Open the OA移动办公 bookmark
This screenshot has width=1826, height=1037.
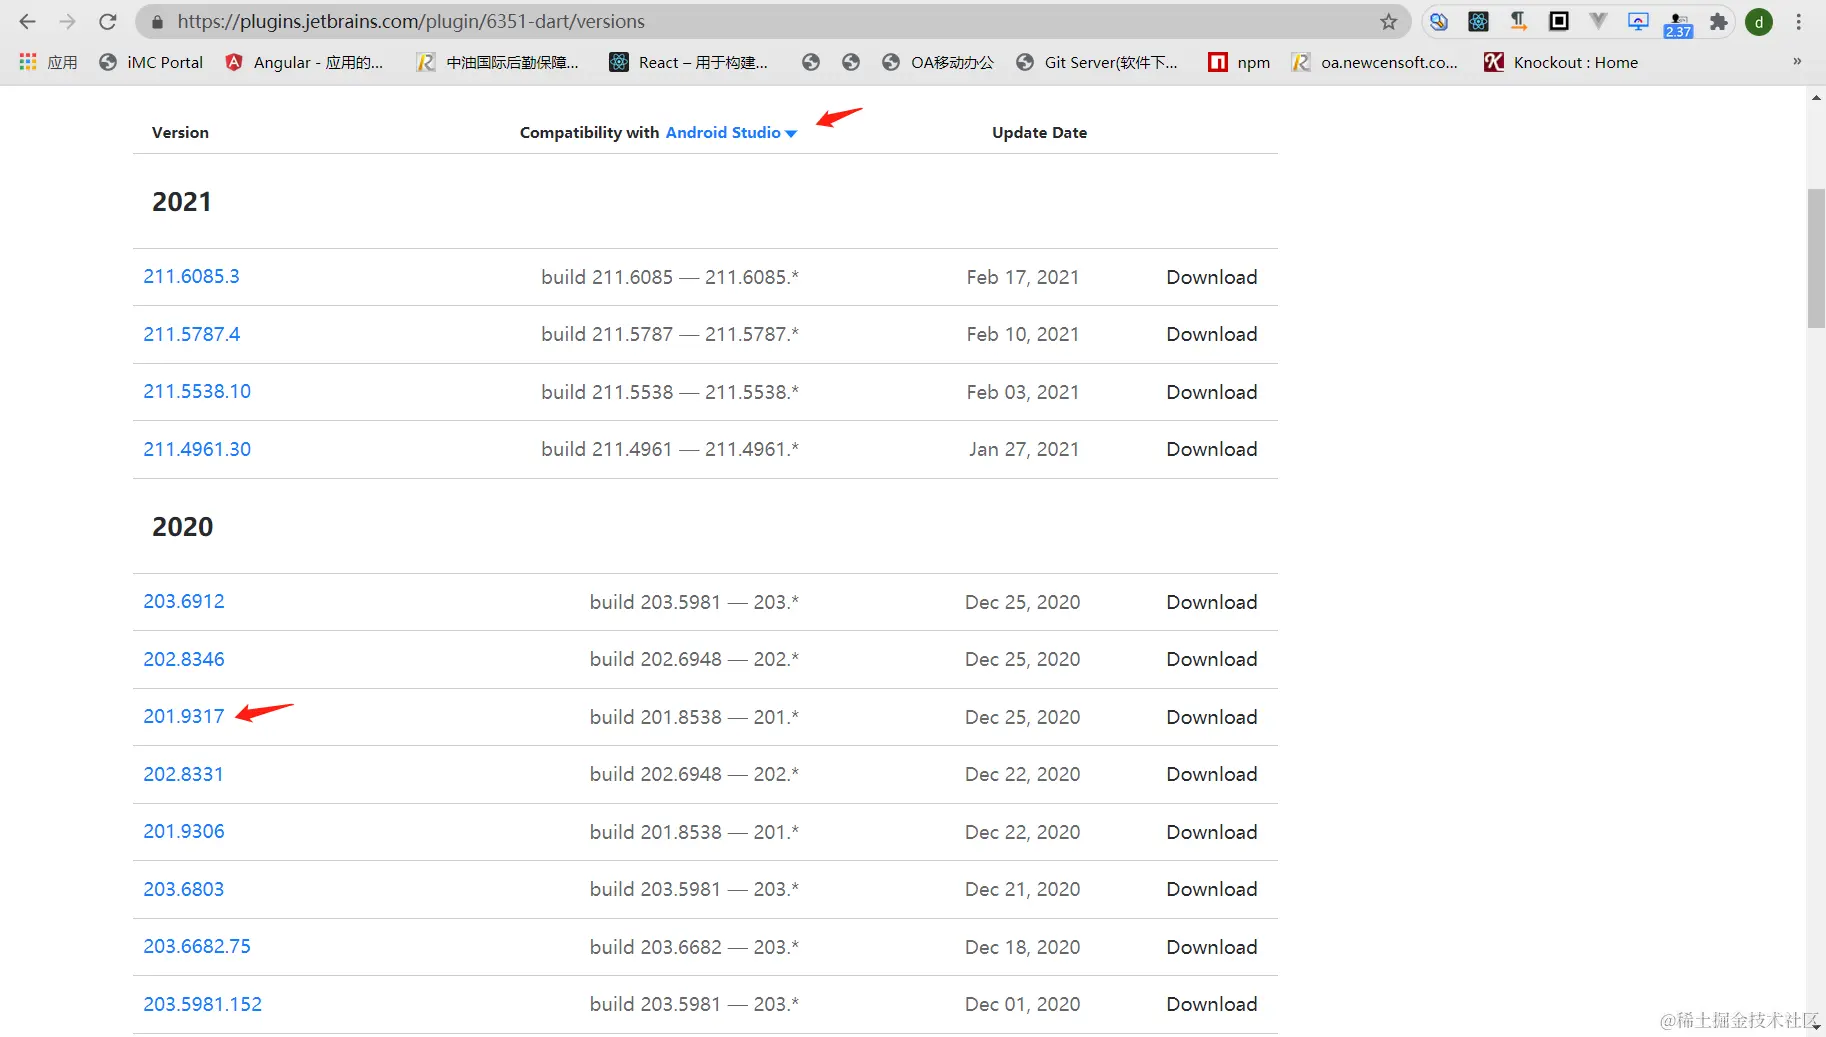[938, 62]
